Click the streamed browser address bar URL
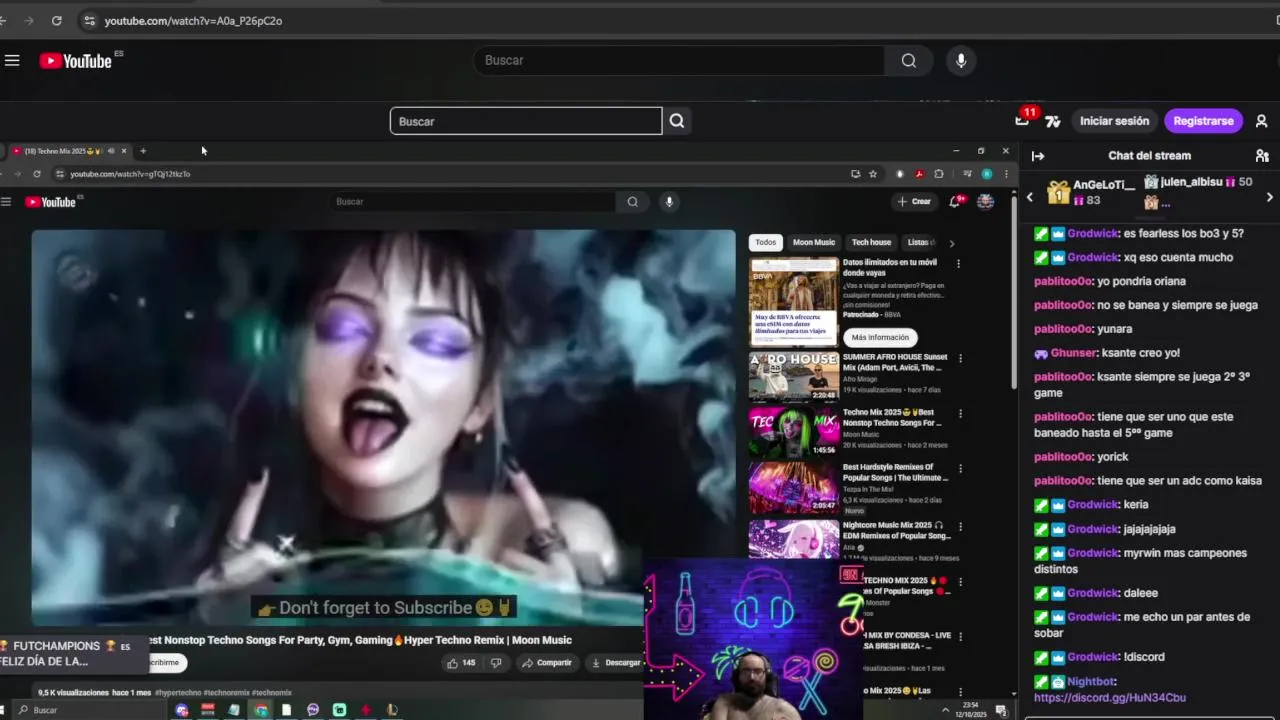1280x720 pixels. 130,174
